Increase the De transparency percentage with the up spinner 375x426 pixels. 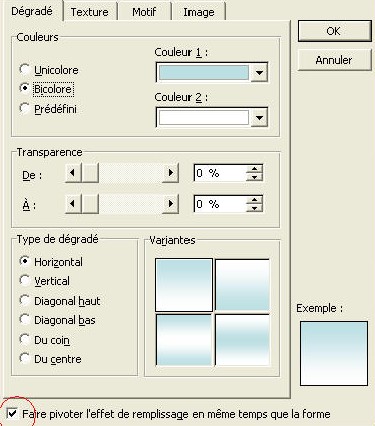[x=254, y=169]
